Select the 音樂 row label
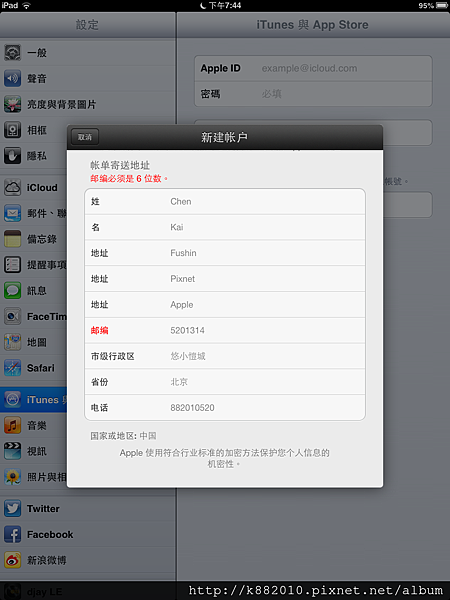Image resolution: width=450 pixels, height=600 pixels. (37, 426)
